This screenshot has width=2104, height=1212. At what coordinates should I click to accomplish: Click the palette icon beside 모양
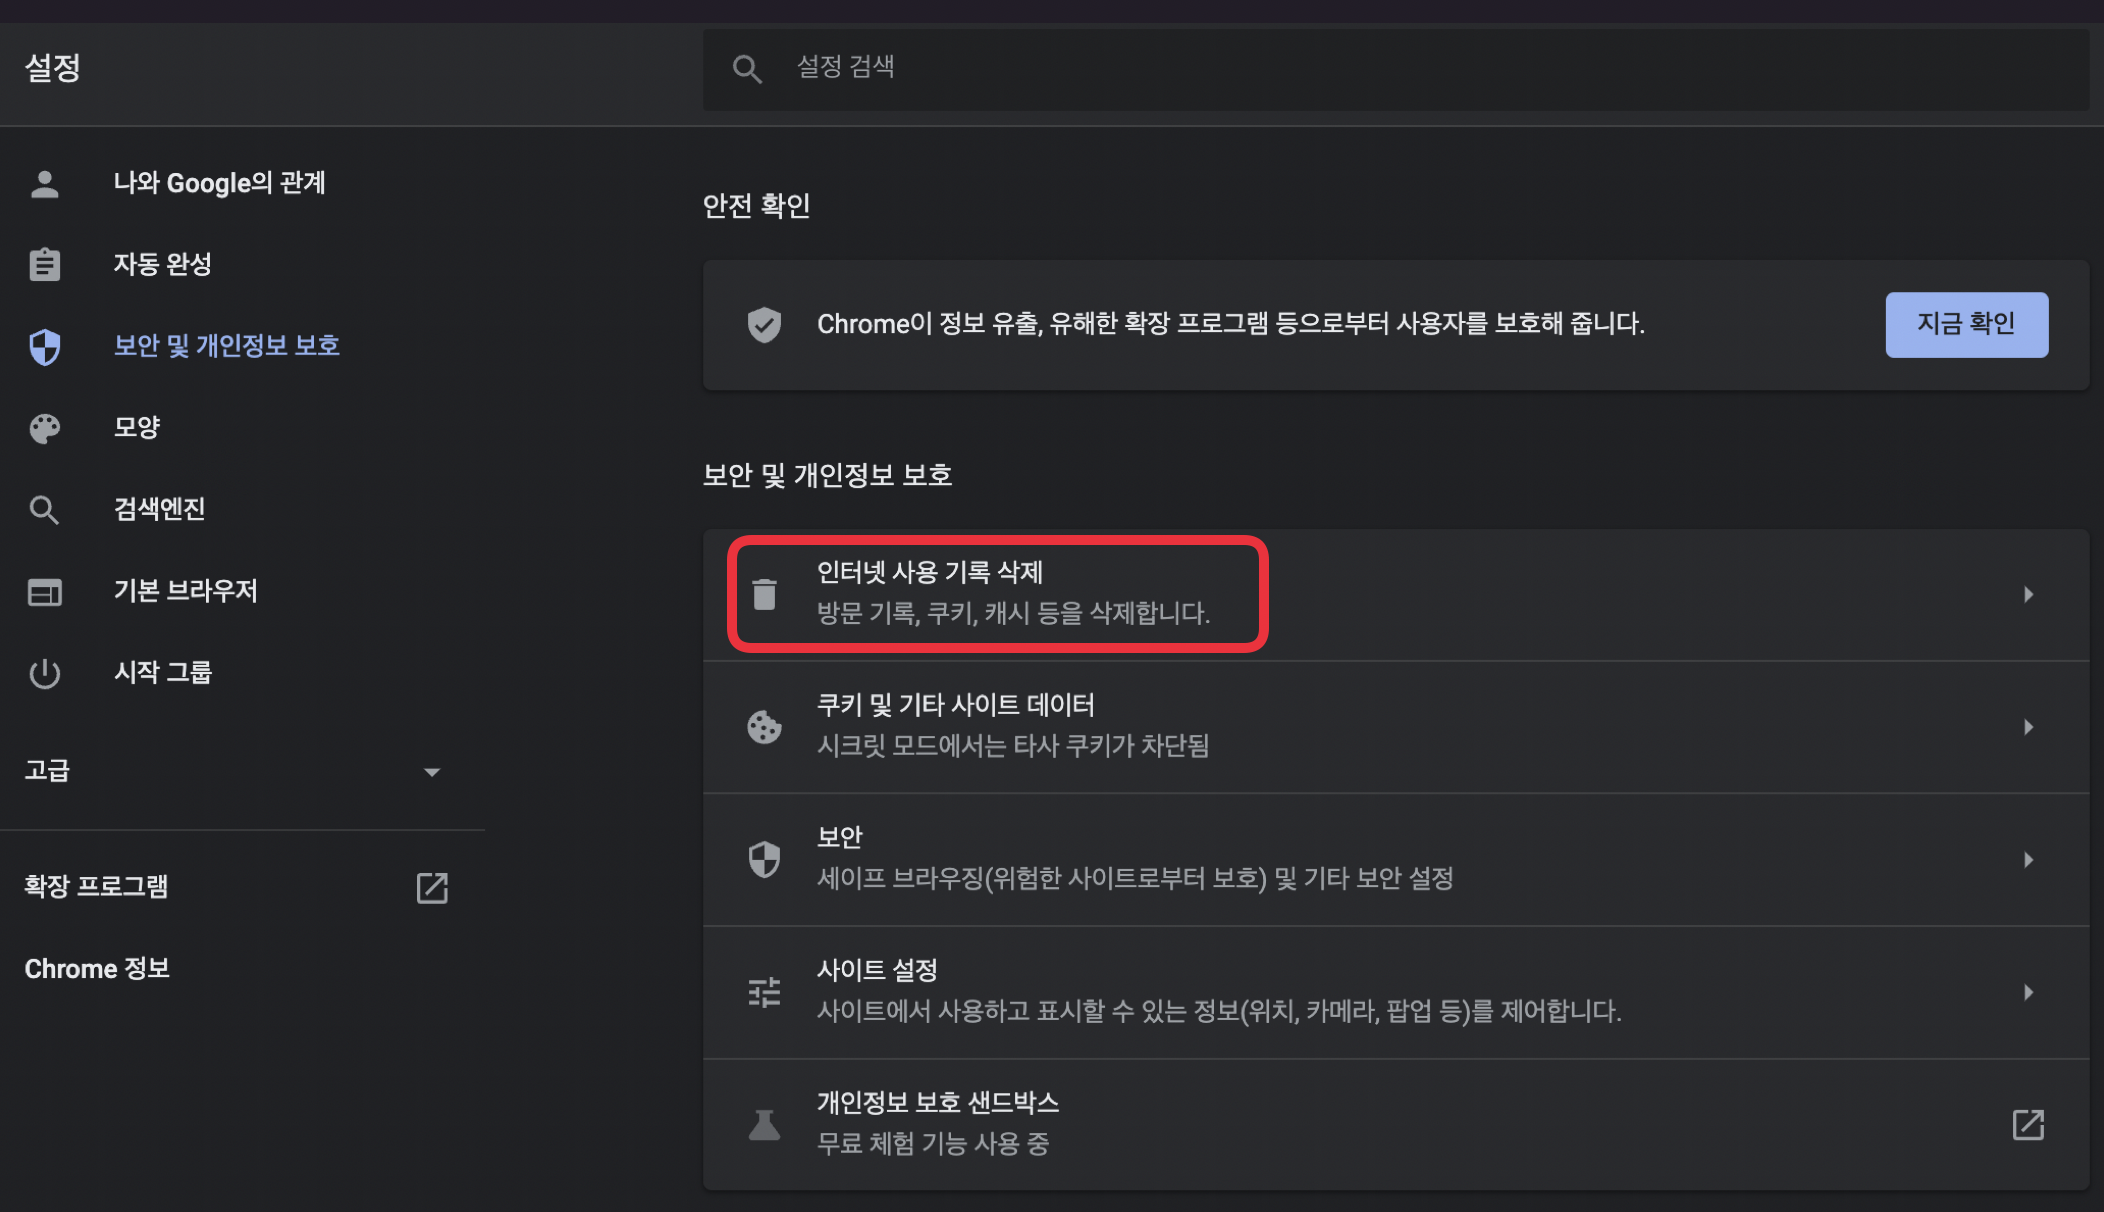coord(44,428)
